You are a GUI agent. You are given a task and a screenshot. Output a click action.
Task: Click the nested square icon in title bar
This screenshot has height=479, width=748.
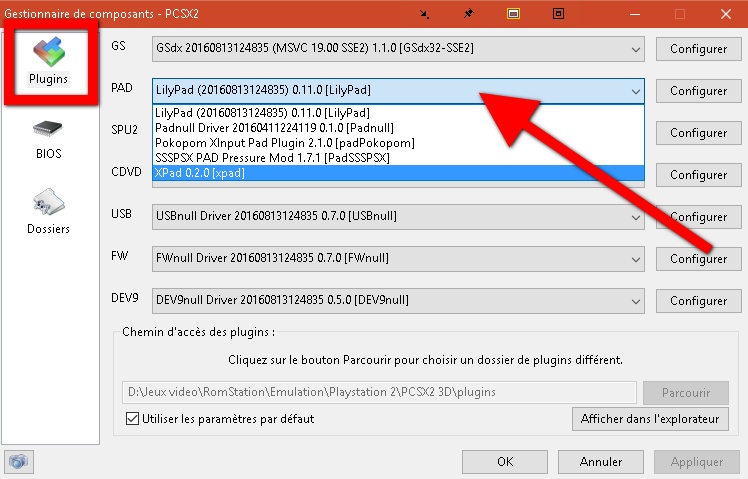pyautogui.click(x=558, y=14)
